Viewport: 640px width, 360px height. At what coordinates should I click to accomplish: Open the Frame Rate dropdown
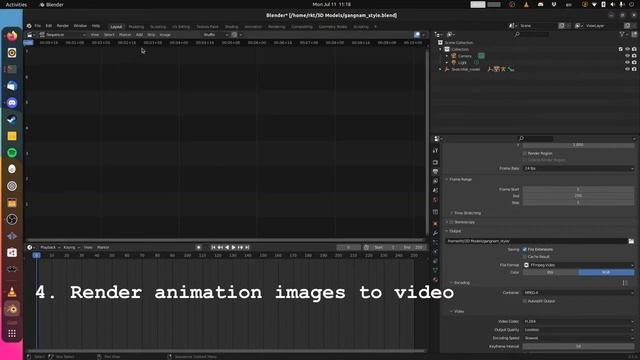(x=579, y=169)
